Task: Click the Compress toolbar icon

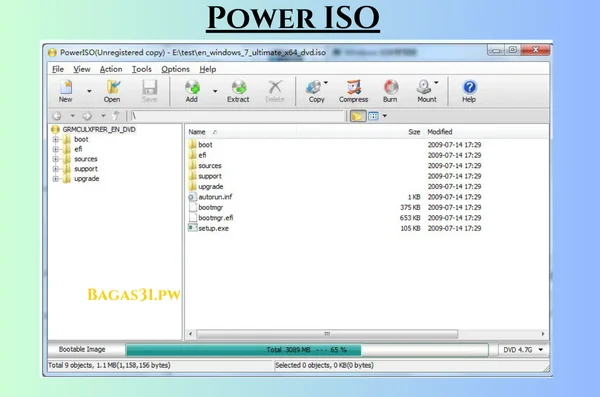Action: (x=353, y=91)
